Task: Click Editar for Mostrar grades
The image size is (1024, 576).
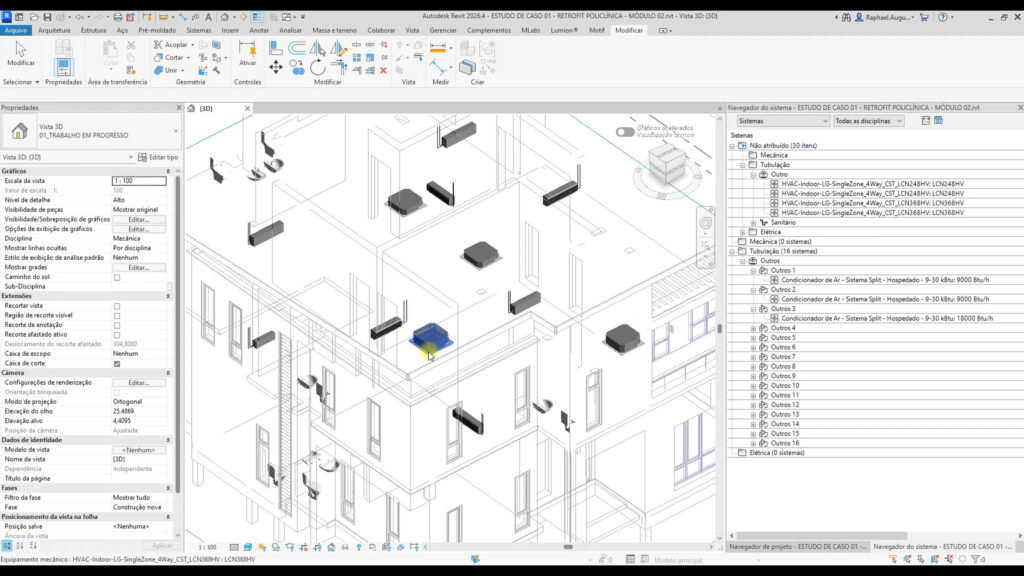Action: (138, 268)
